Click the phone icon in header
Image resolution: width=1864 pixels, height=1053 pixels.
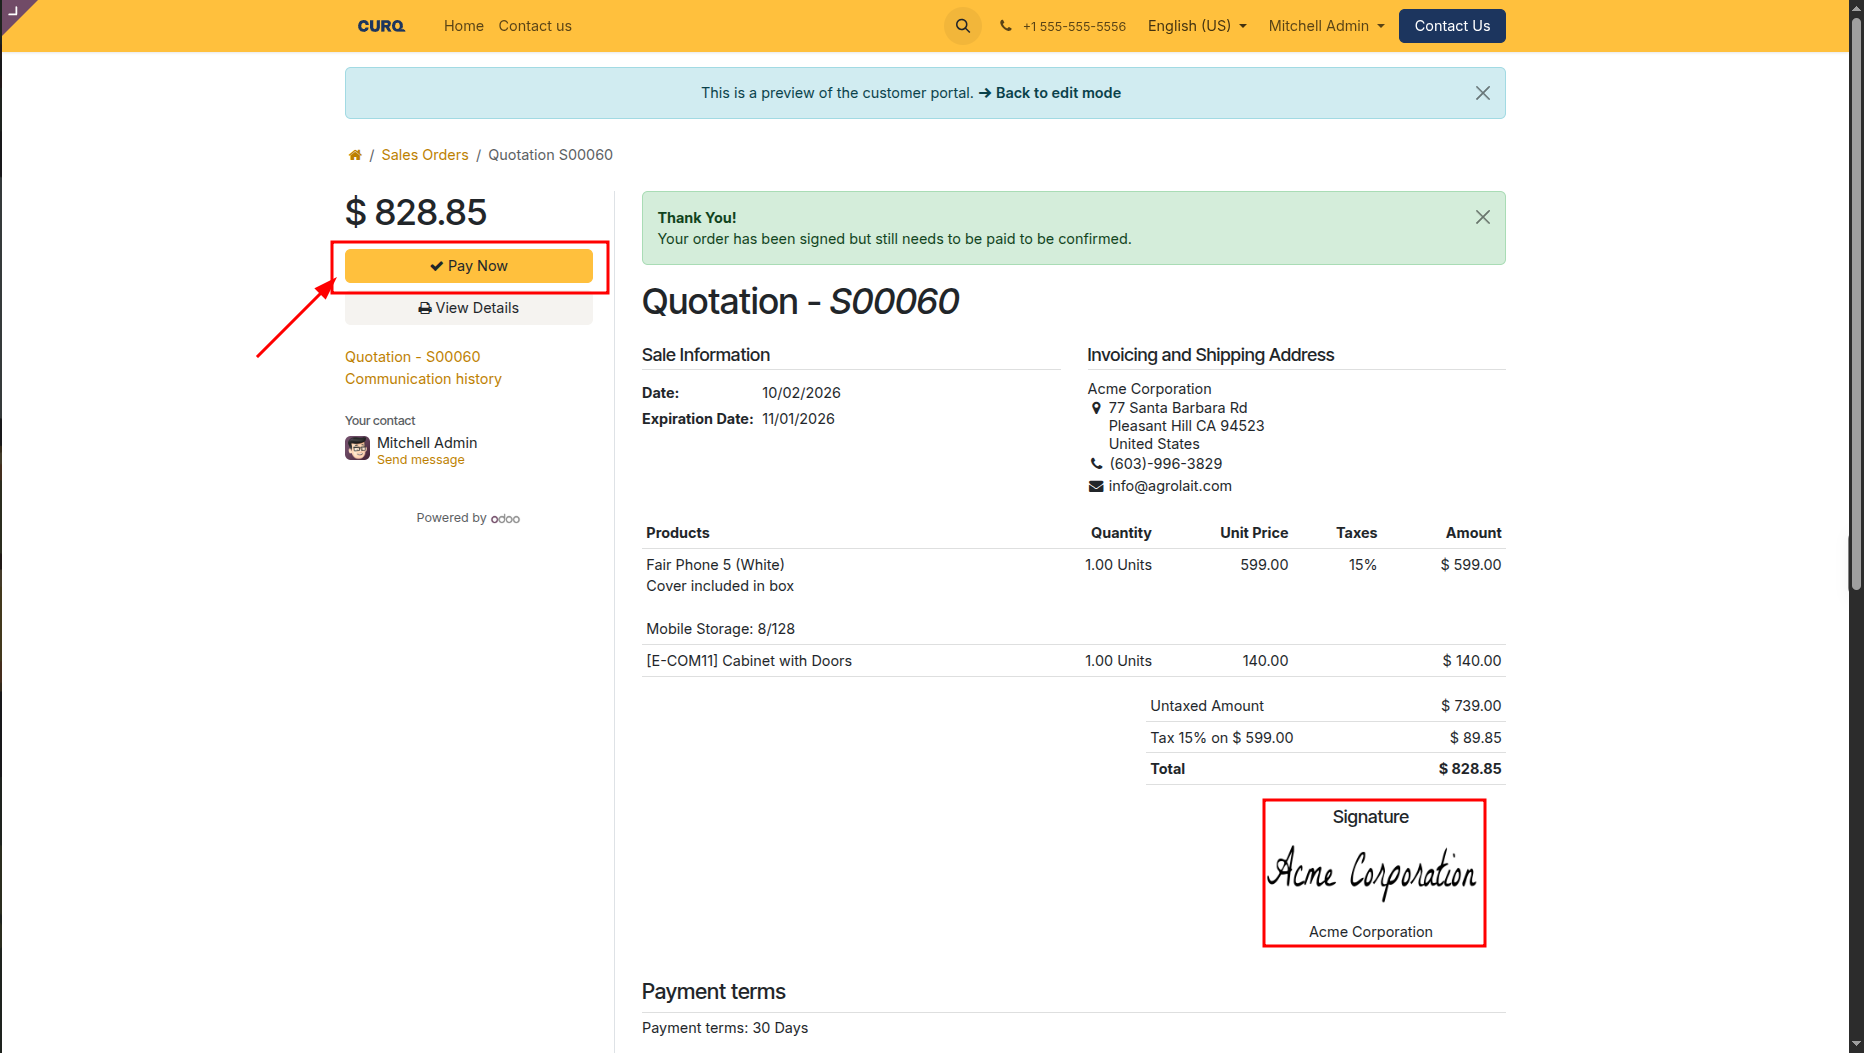pos(1005,26)
